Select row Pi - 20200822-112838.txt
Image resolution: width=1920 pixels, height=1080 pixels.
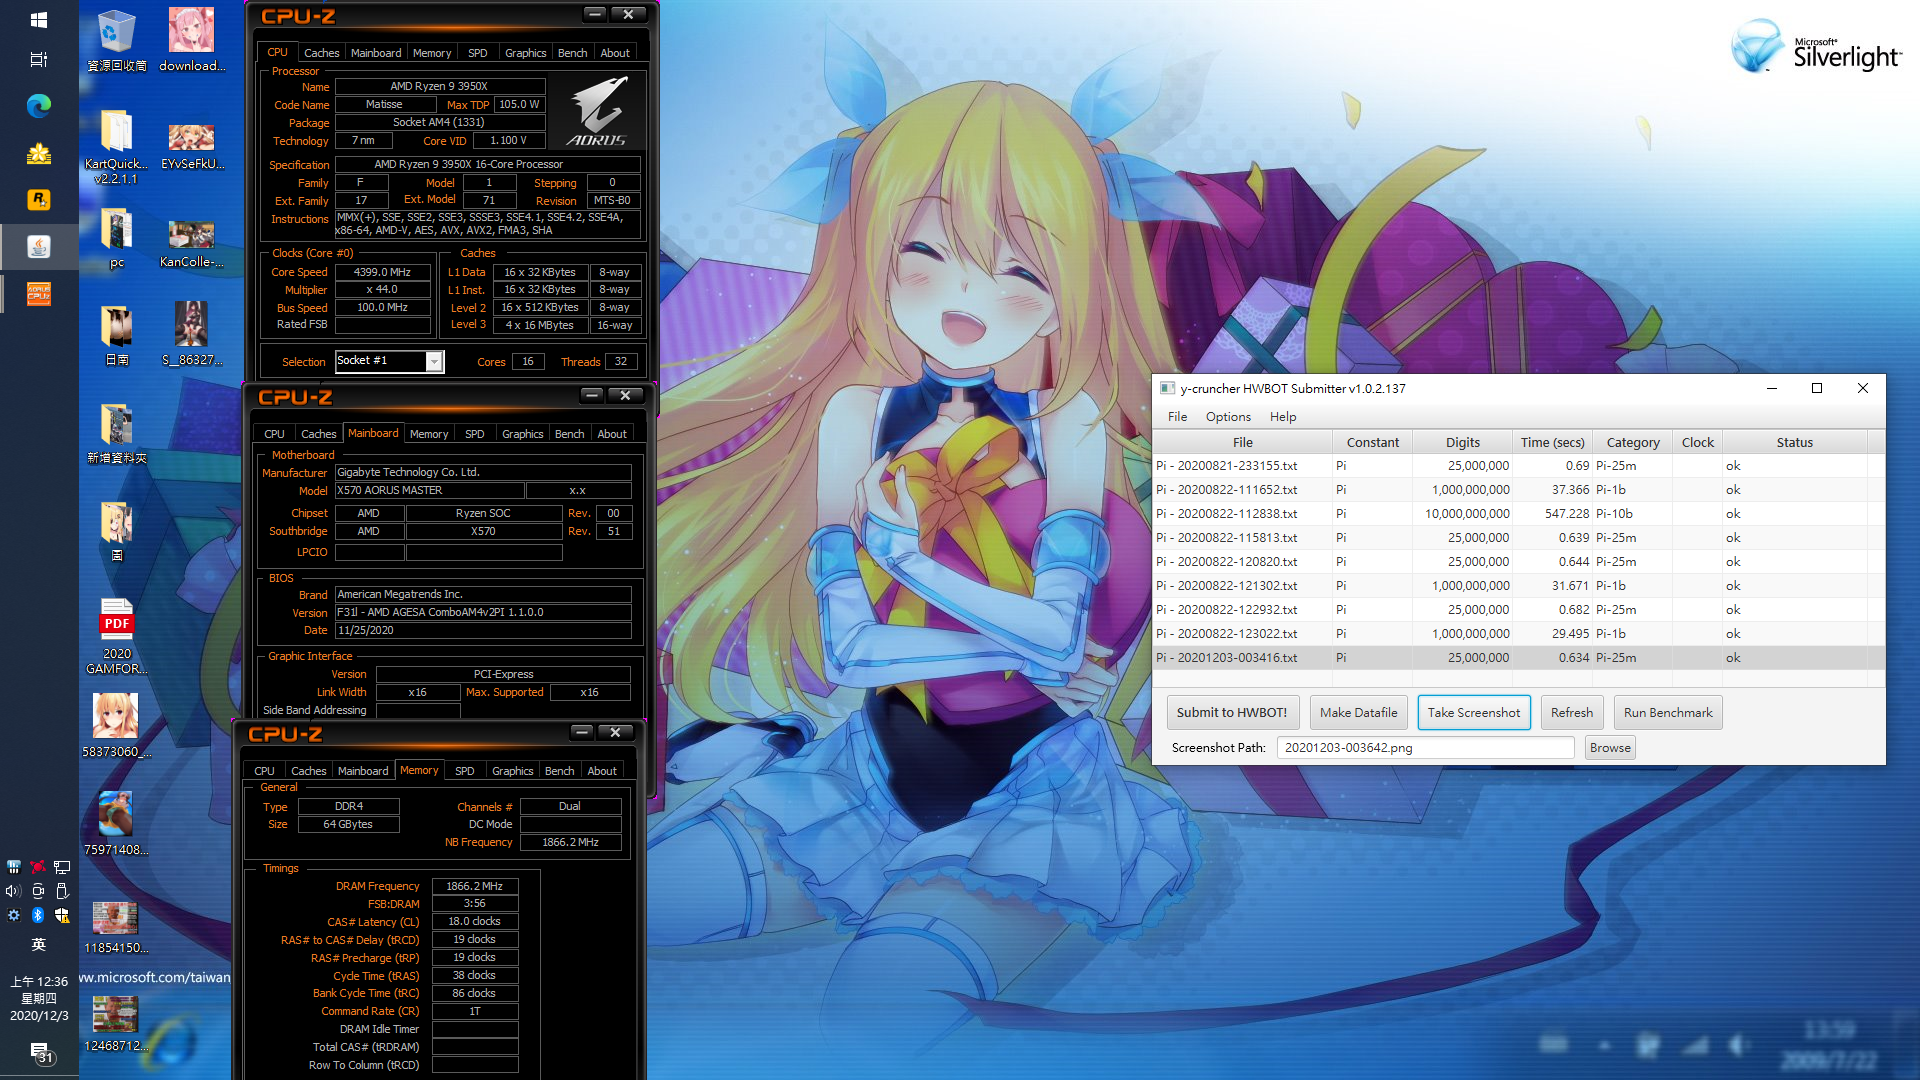click(x=1518, y=514)
